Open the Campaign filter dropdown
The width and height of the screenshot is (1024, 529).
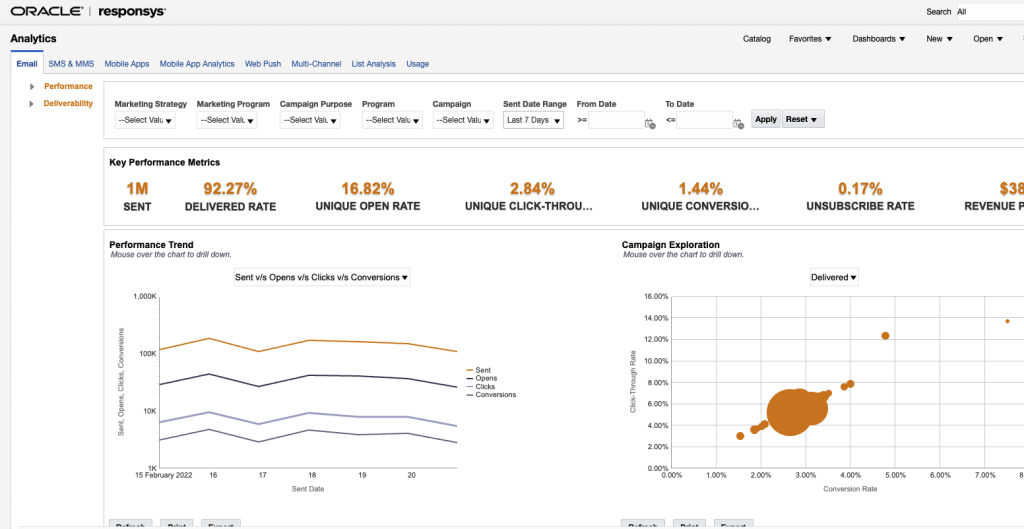pyautogui.click(x=462, y=120)
